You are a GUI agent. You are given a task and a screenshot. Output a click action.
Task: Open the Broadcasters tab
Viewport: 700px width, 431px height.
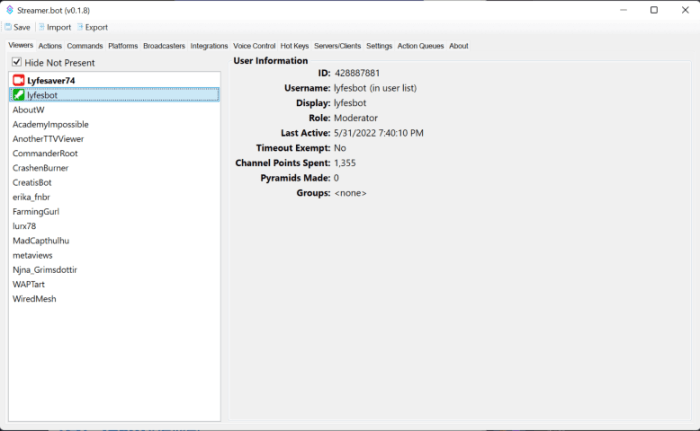164,46
